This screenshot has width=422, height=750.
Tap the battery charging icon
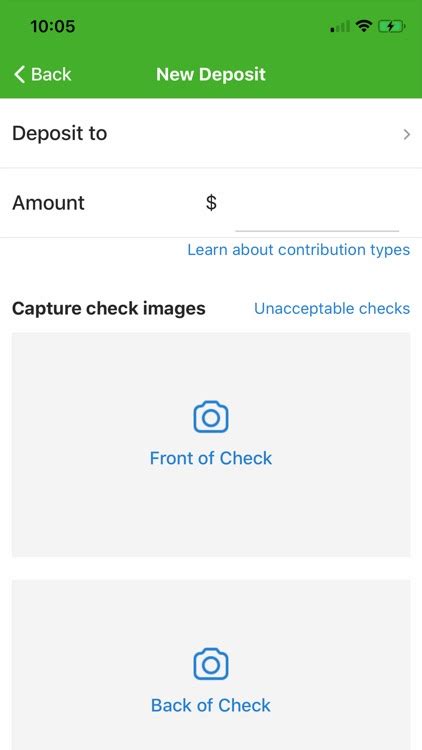392,27
